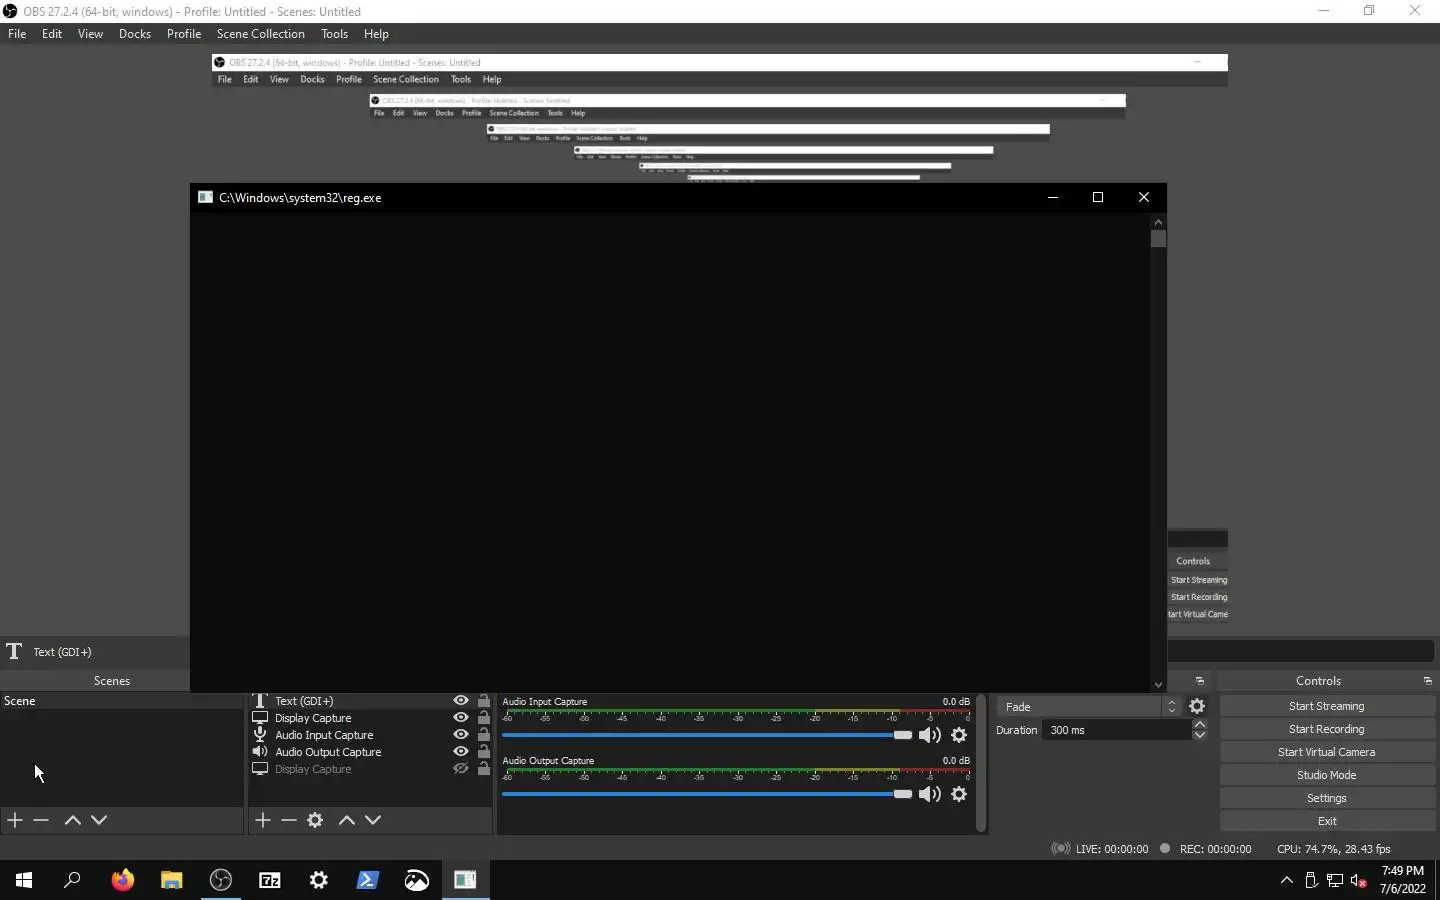This screenshot has height=900, width=1440.
Task: Click Start Recording button
Action: [x=1327, y=729]
